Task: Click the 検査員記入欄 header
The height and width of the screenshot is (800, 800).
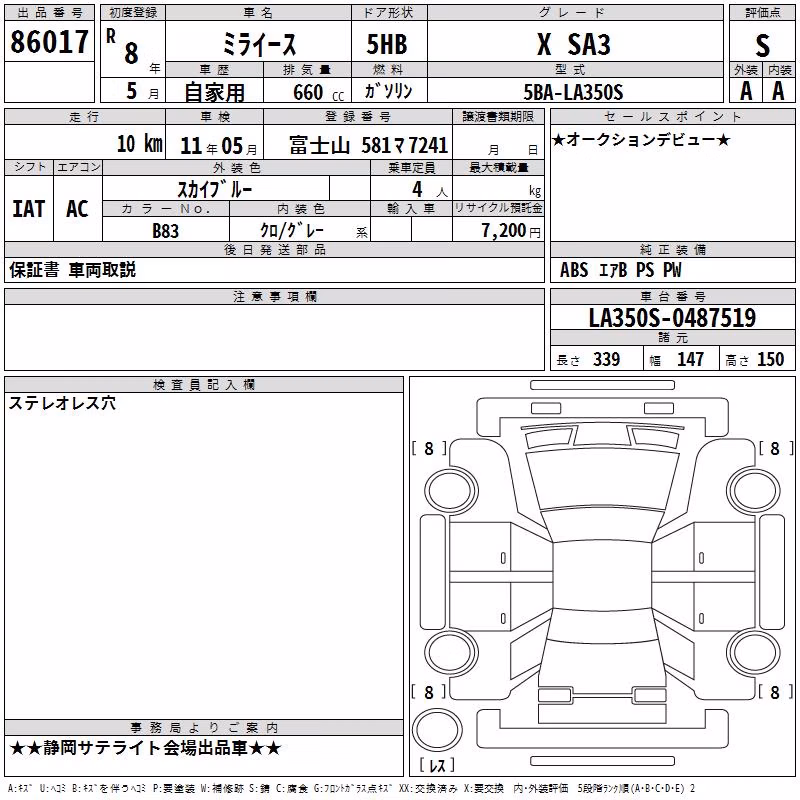Action: click(x=204, y=385)
